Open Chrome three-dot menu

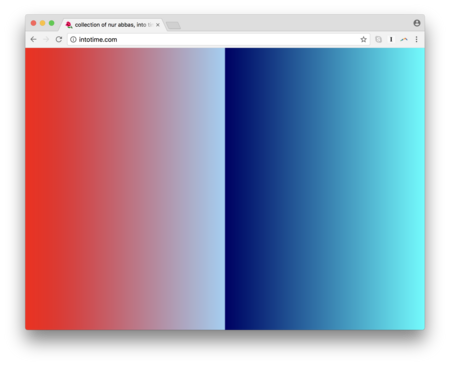(416, 39)
